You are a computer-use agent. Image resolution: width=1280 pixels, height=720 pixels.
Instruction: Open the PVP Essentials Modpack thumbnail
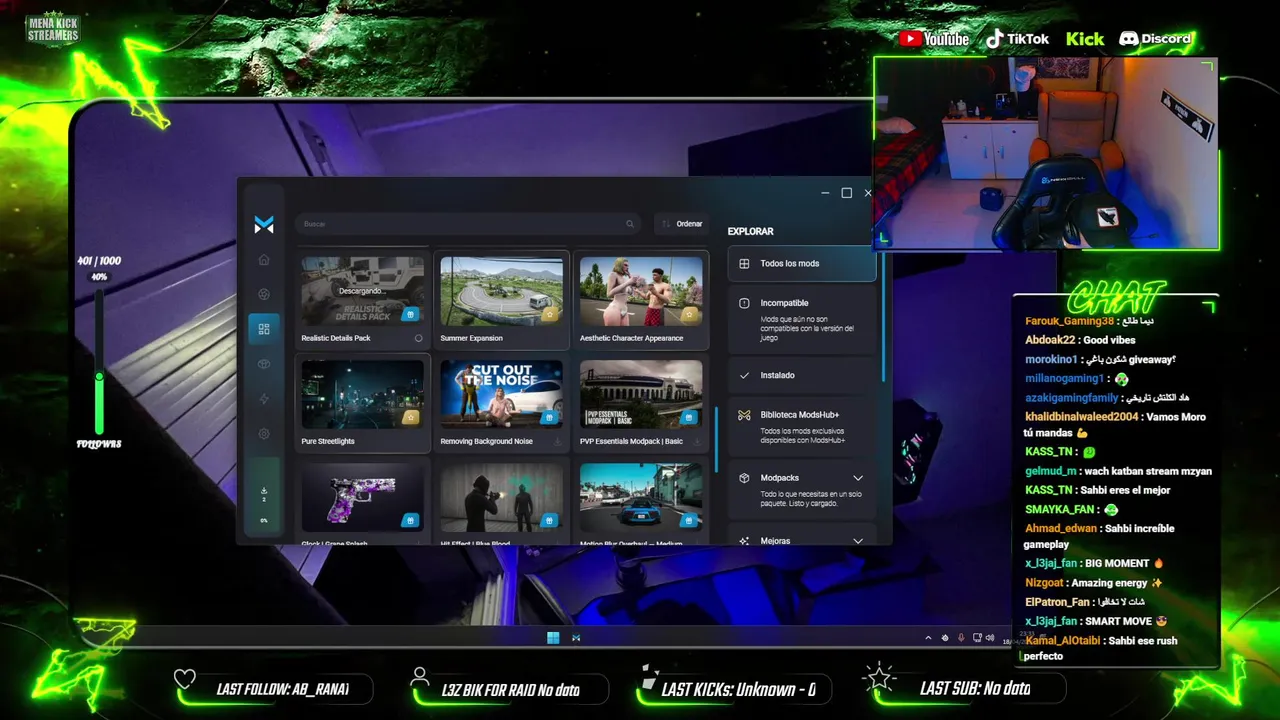click(x=641, y=394)
